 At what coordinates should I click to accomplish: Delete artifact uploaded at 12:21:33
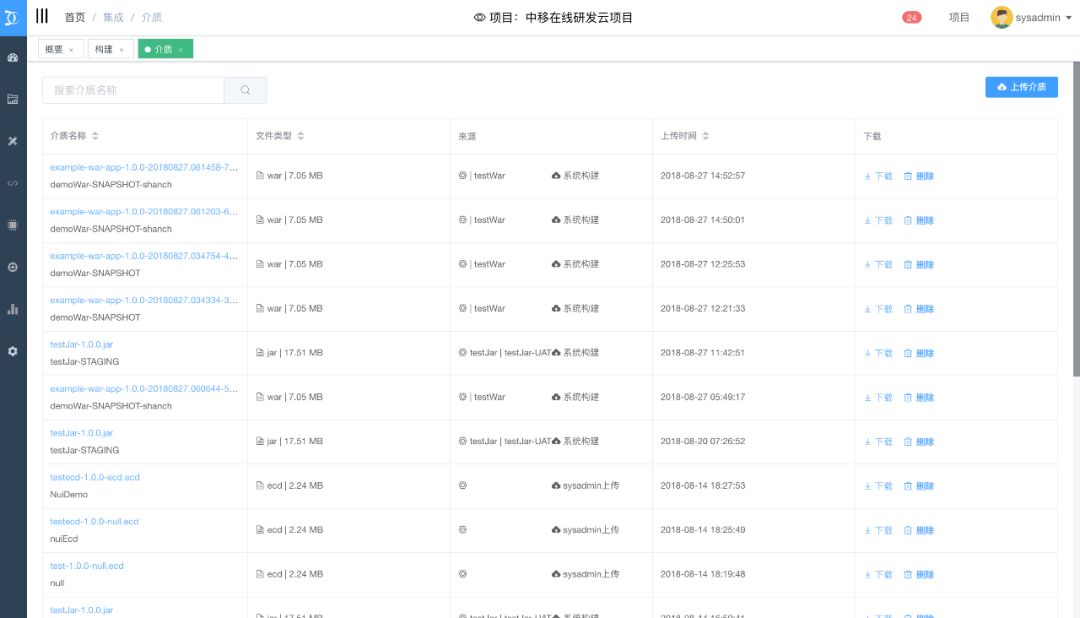click(919, 309)
